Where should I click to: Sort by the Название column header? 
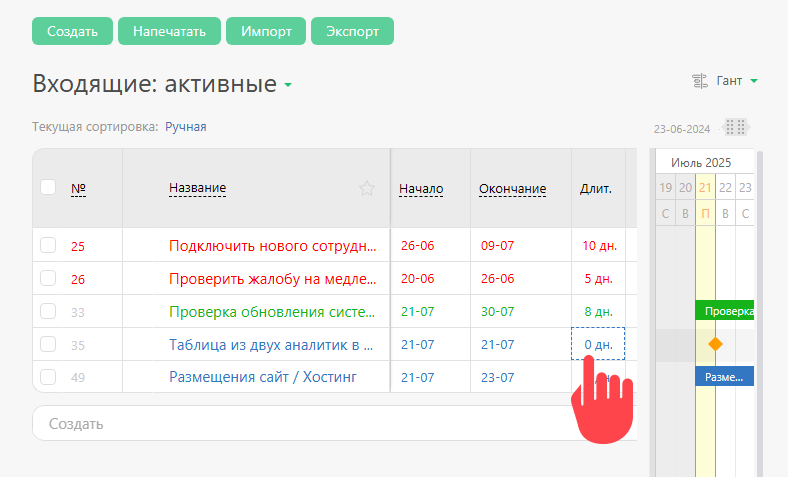pos(198,188)
